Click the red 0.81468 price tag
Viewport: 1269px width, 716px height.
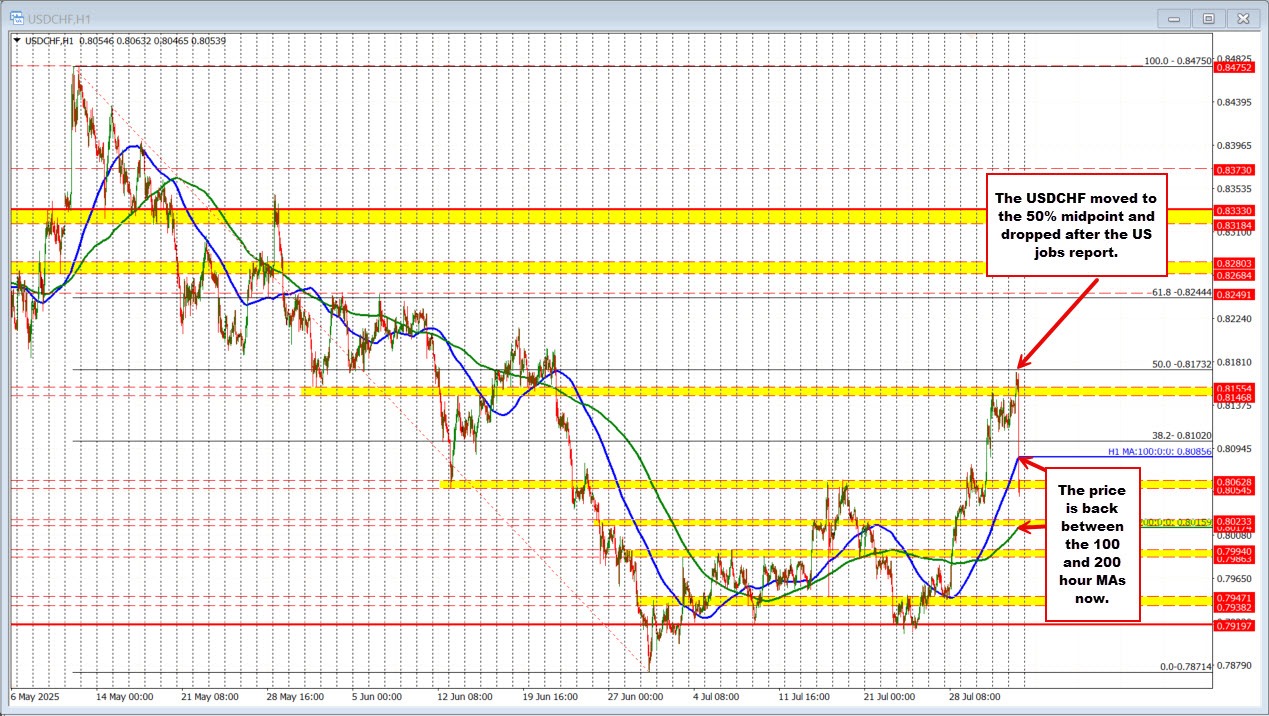(1235, 398)
